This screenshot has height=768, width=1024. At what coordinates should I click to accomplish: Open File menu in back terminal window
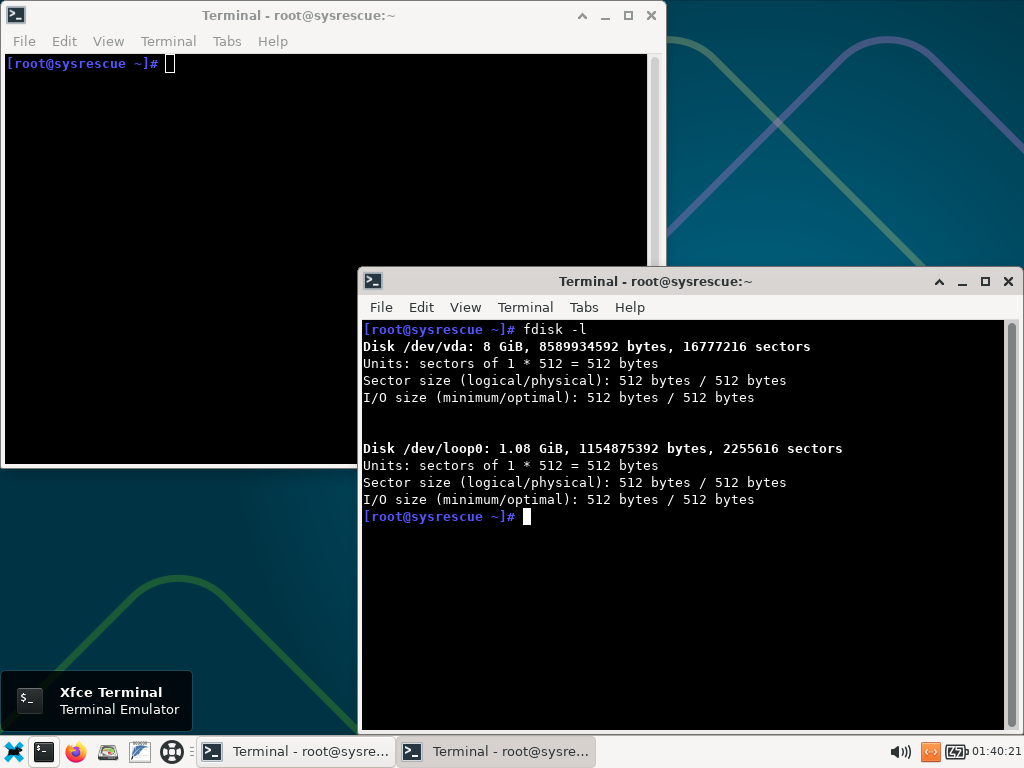tap(24, 41)
